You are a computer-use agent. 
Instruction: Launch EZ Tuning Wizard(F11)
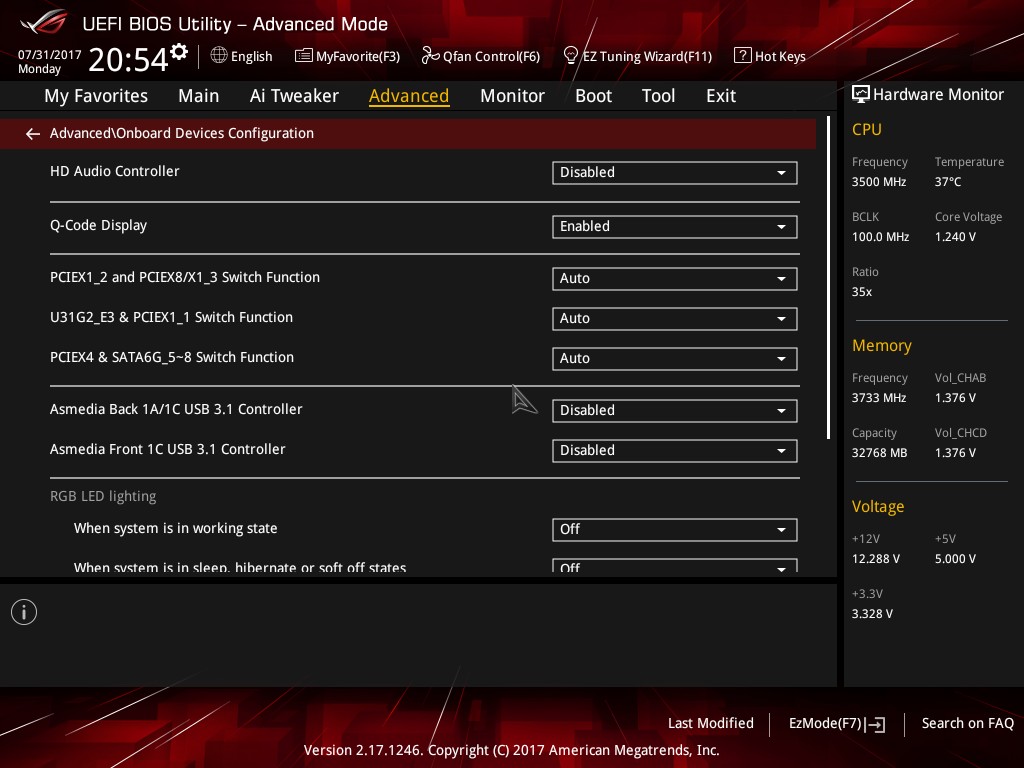637,56
